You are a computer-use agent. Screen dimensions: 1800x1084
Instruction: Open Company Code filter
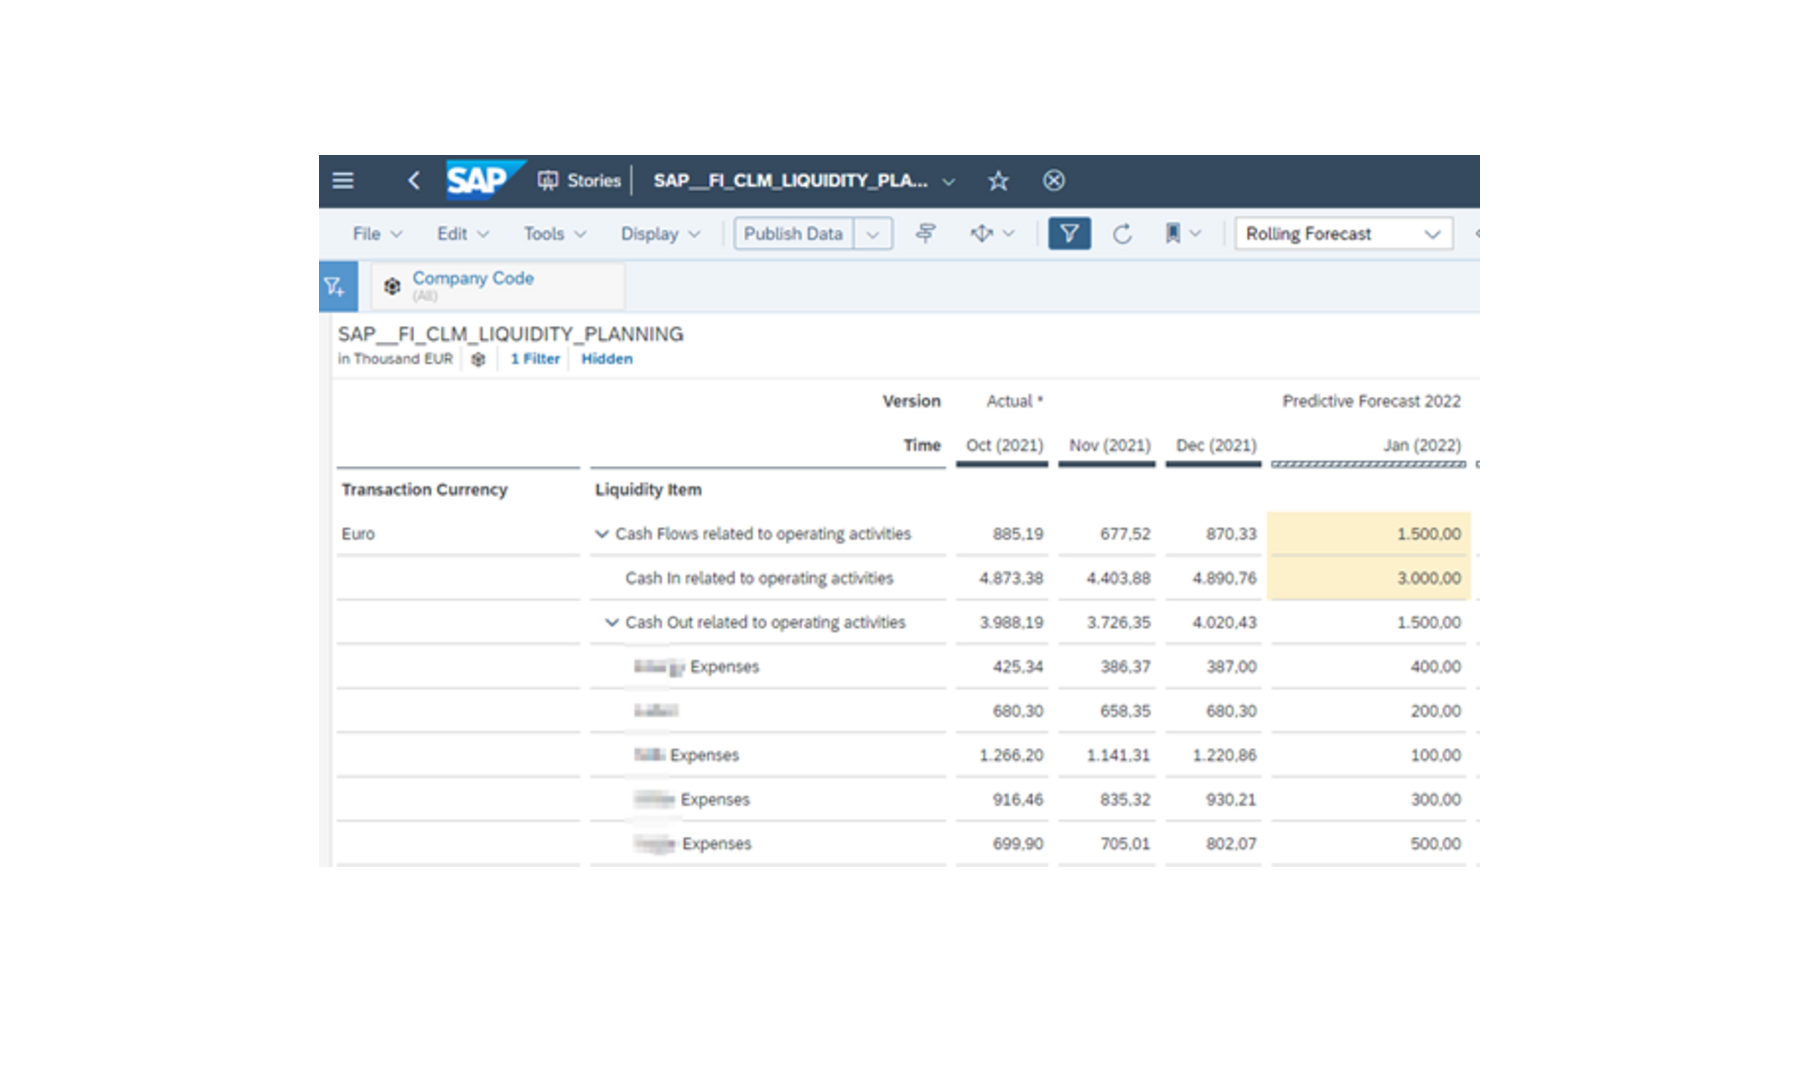(498, 286)
